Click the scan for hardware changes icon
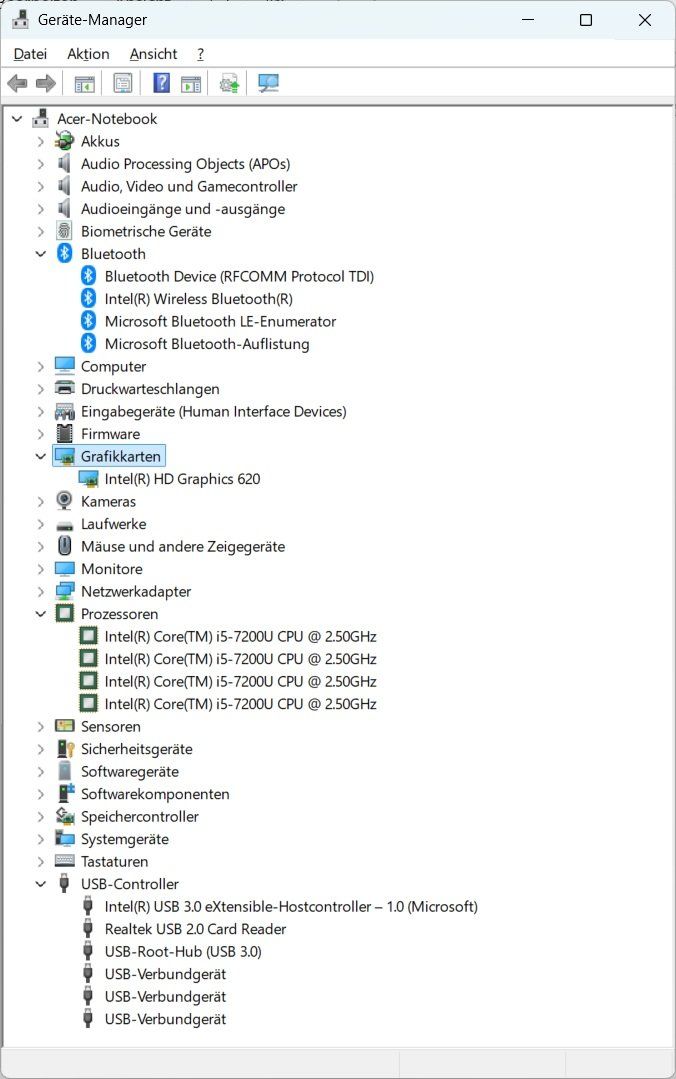Screen dimensions: 676x1079 pos(268,84)
